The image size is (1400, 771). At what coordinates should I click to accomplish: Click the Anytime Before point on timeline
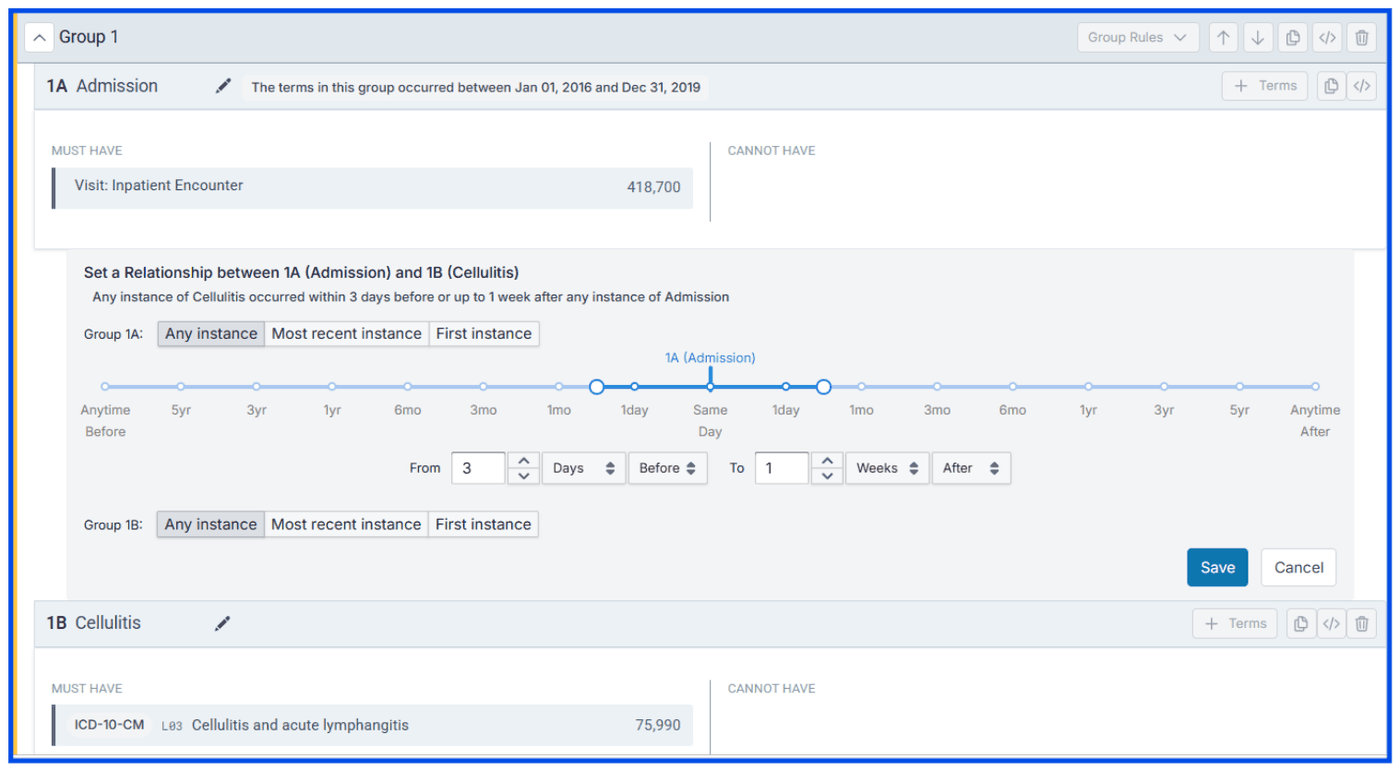coord(105,386)
